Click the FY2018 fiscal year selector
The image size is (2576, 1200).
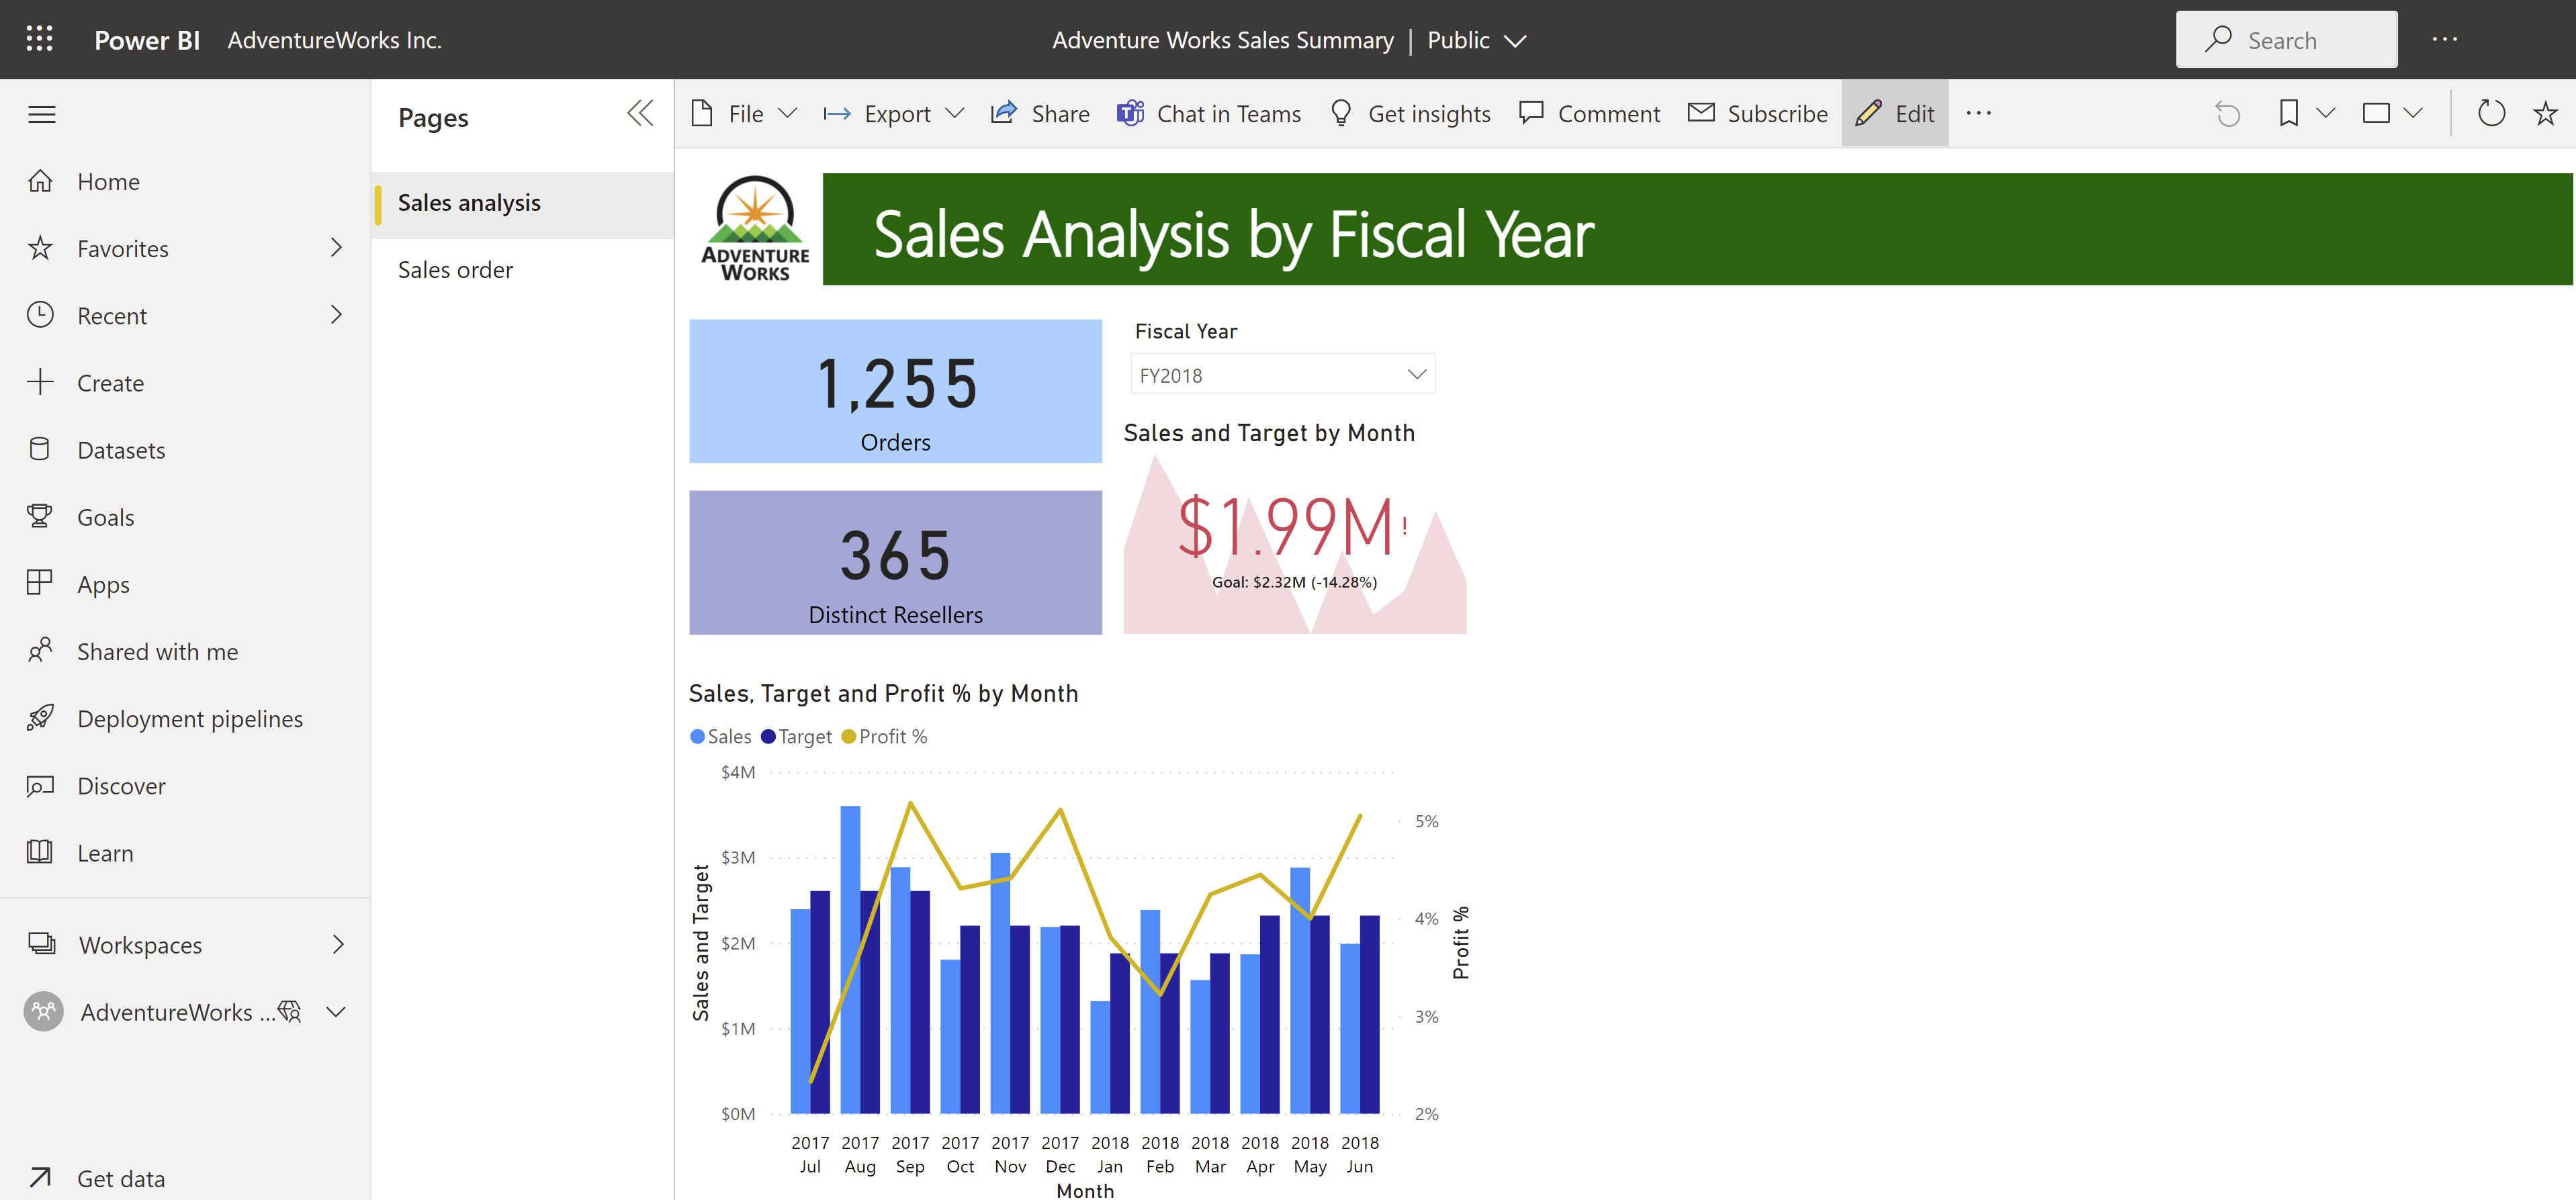(x=1278, y=374)
